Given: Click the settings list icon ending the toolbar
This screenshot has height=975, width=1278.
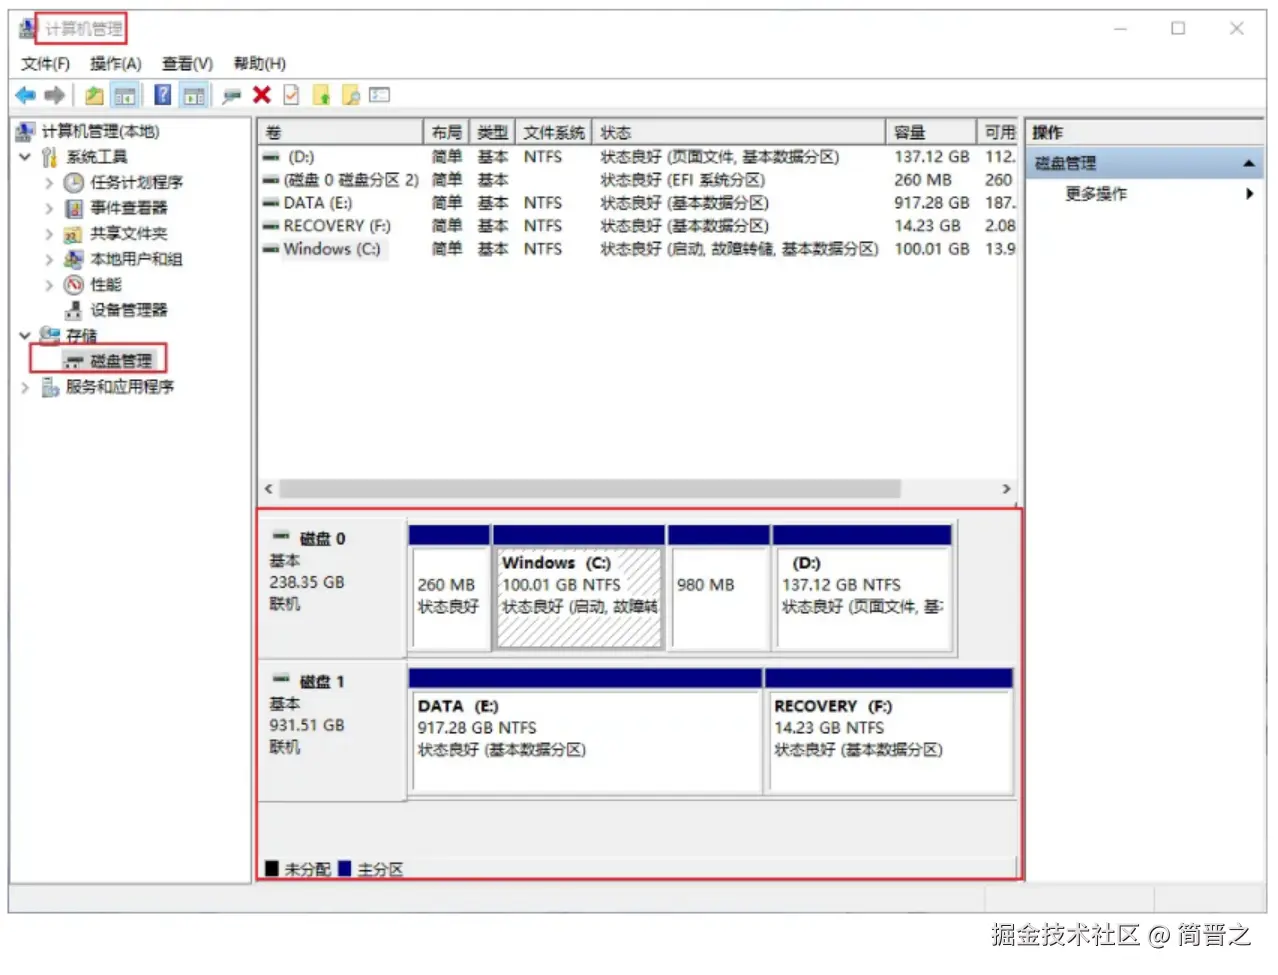Looking at the screenshot, I should (379, 95).
